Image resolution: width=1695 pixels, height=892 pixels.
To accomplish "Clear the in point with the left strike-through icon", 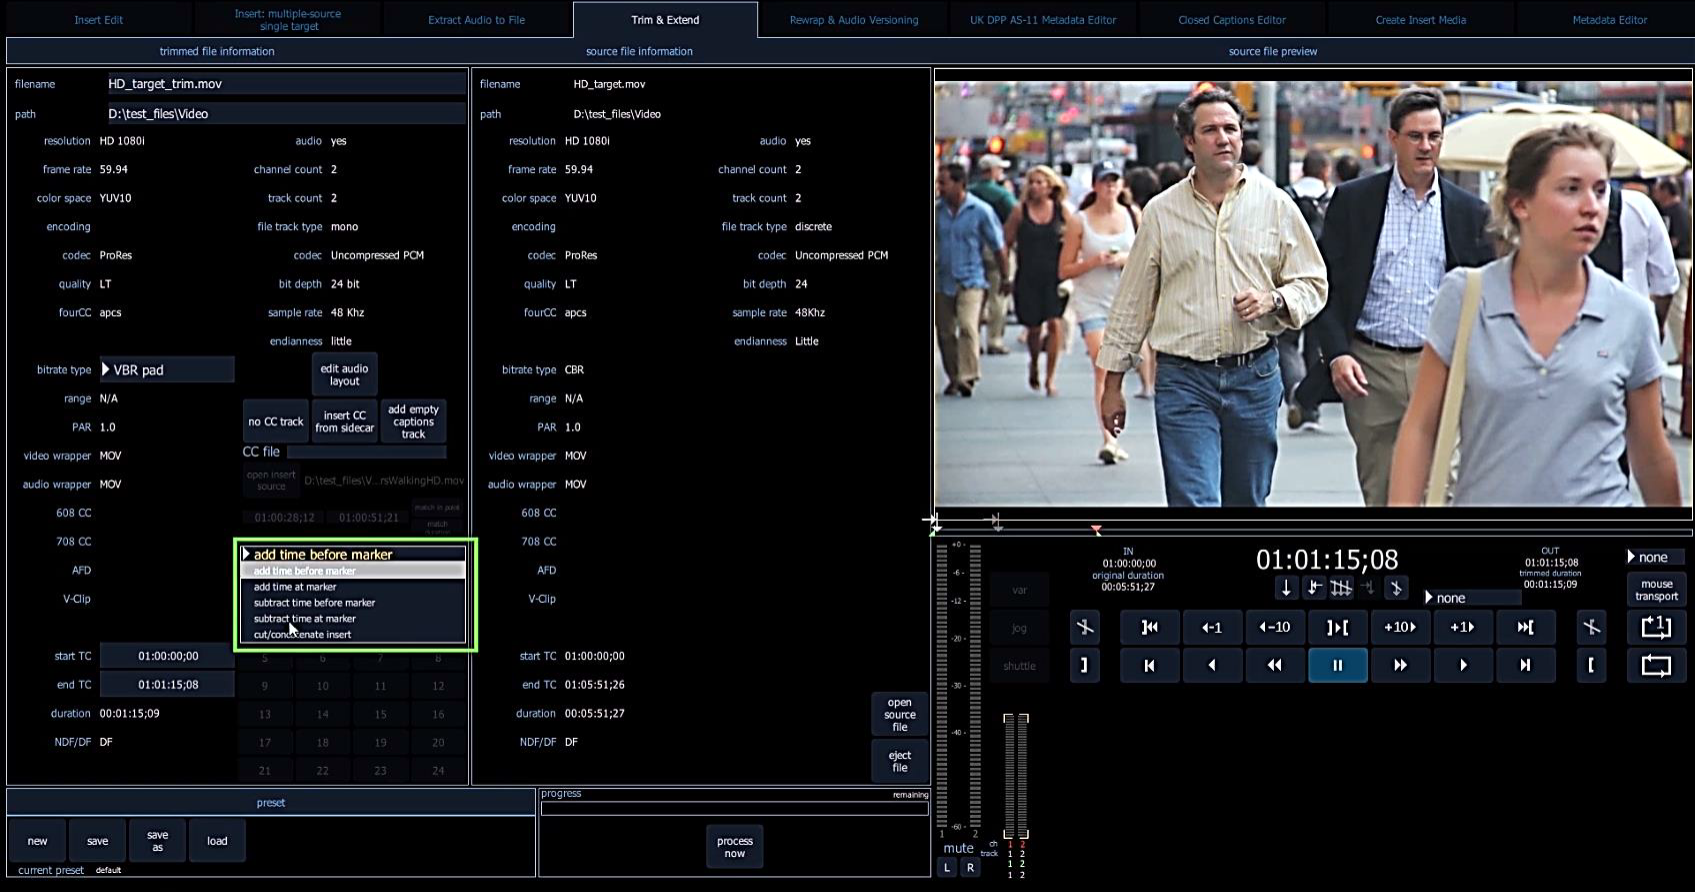I will pos(1085,627).
